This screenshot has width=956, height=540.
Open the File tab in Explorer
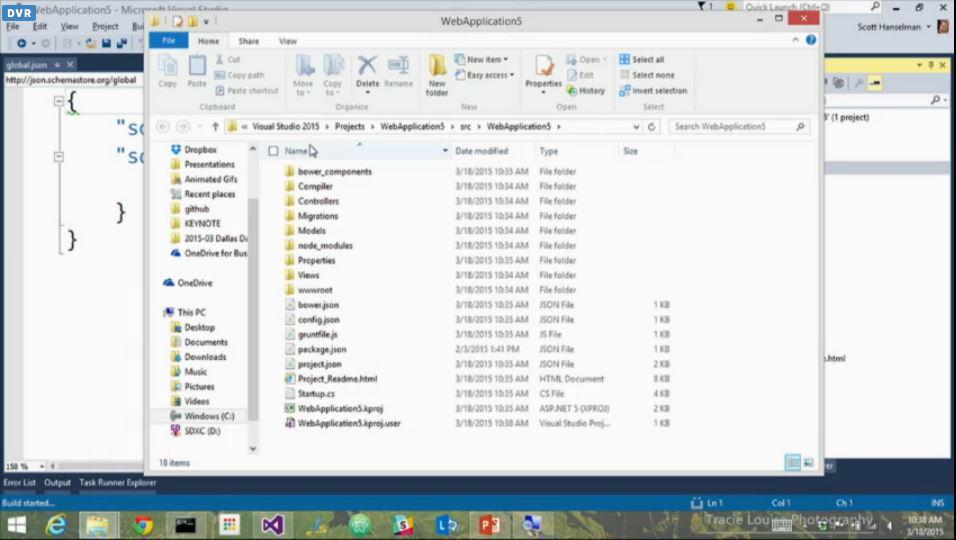tap(169, 41)
